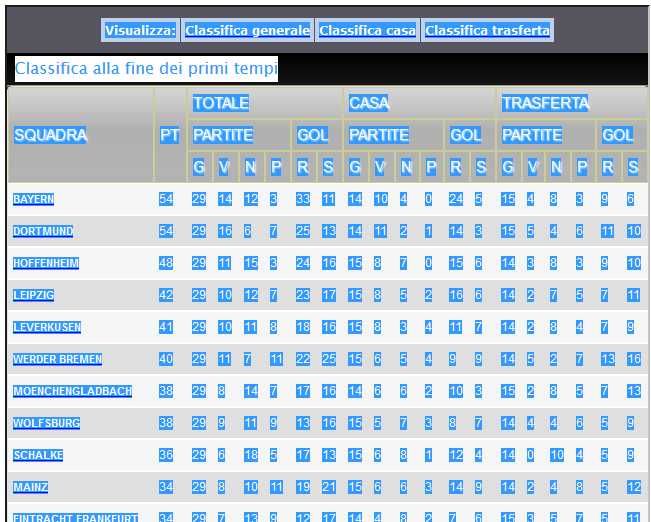Click Werder Bremen's points value 40
651x522 pixels.
(166, 359)
